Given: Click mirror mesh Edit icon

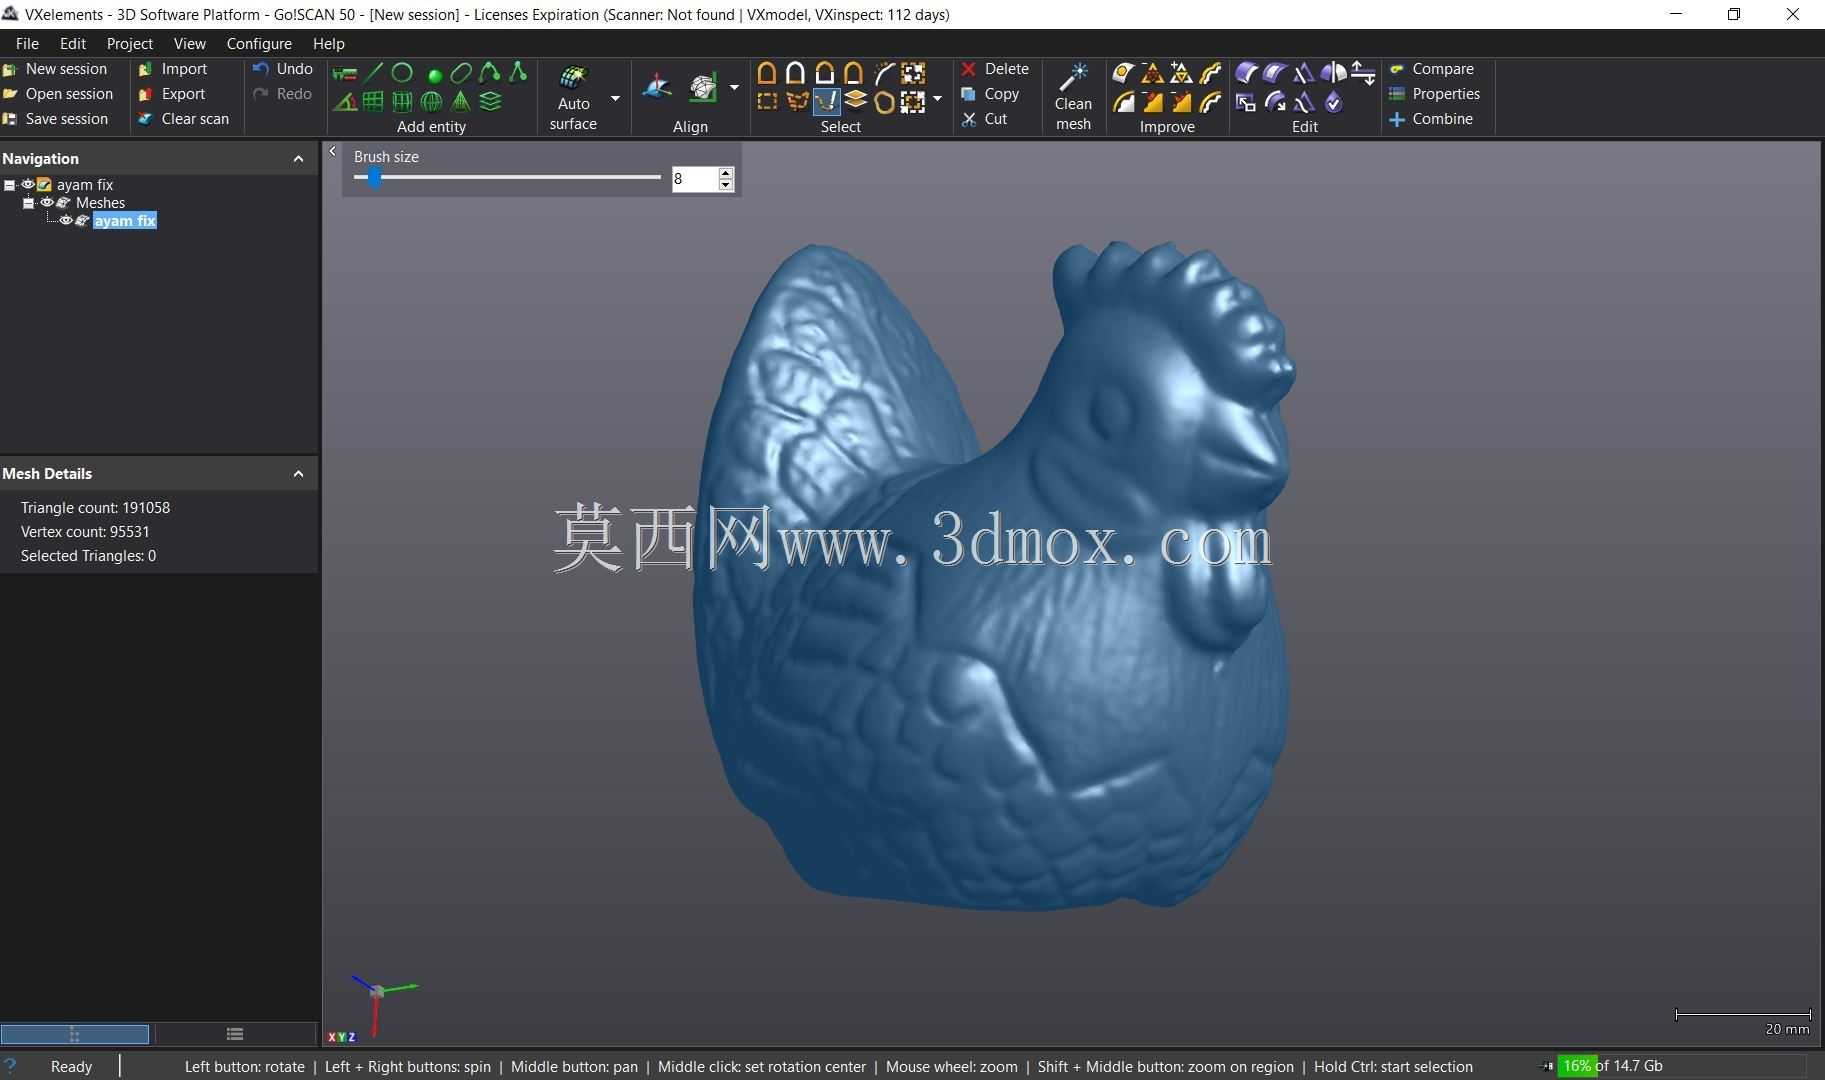Looking at the screenshot, I should point(1333,73).
